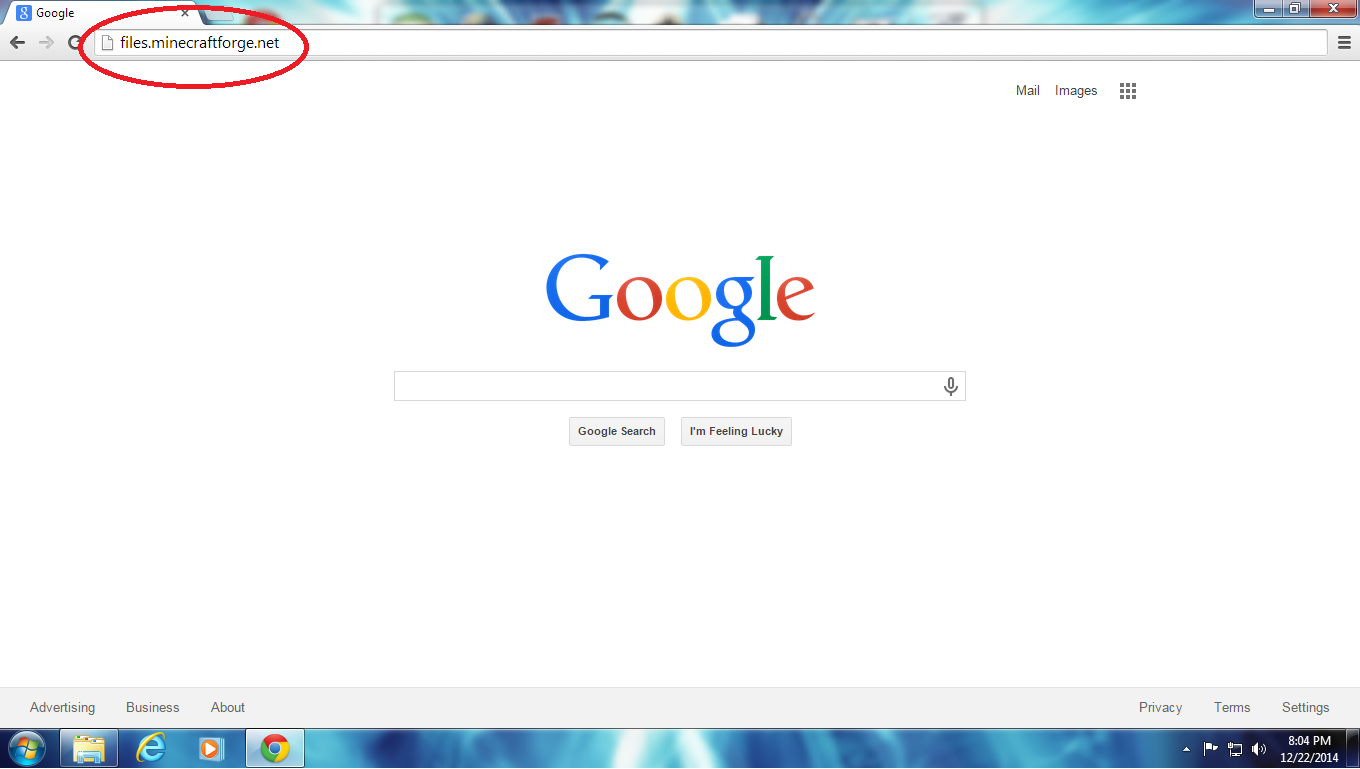Click the reload page icon
Screen dimensions: 1360x769
74,42
